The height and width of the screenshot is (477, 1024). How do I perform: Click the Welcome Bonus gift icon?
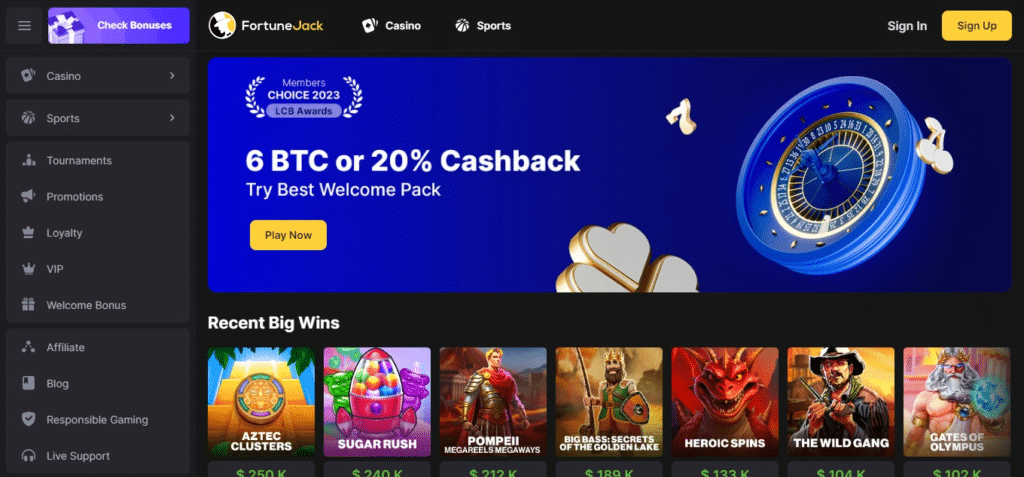(28, 304)
